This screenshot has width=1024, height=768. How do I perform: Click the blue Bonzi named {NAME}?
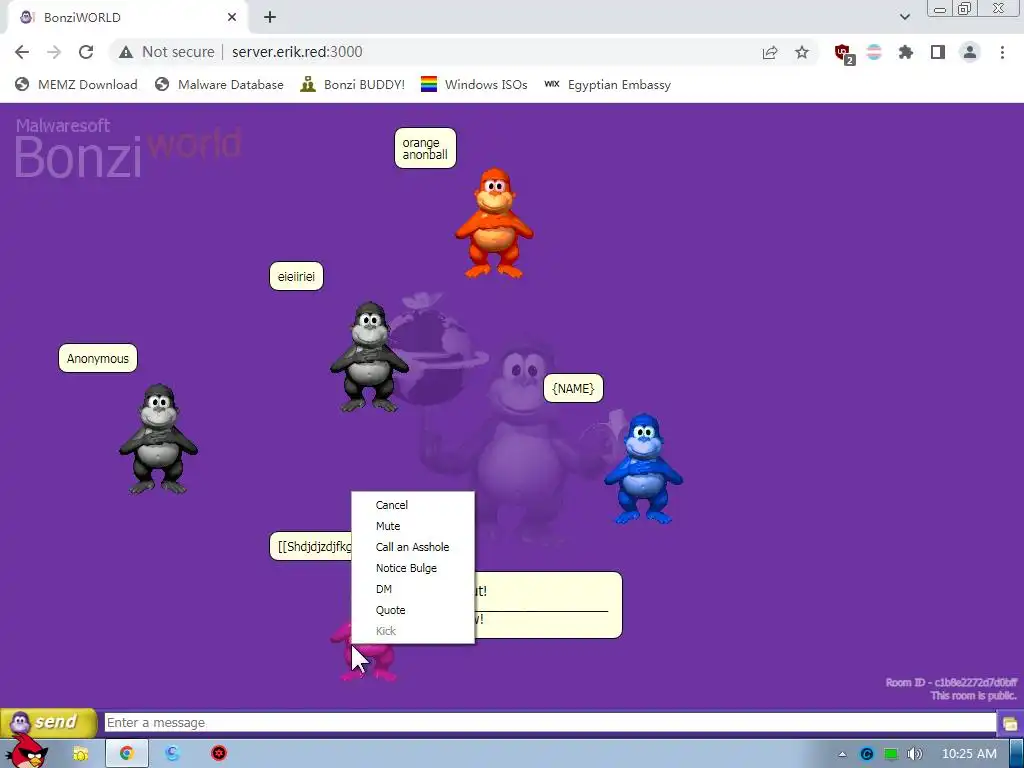(643, 468)
